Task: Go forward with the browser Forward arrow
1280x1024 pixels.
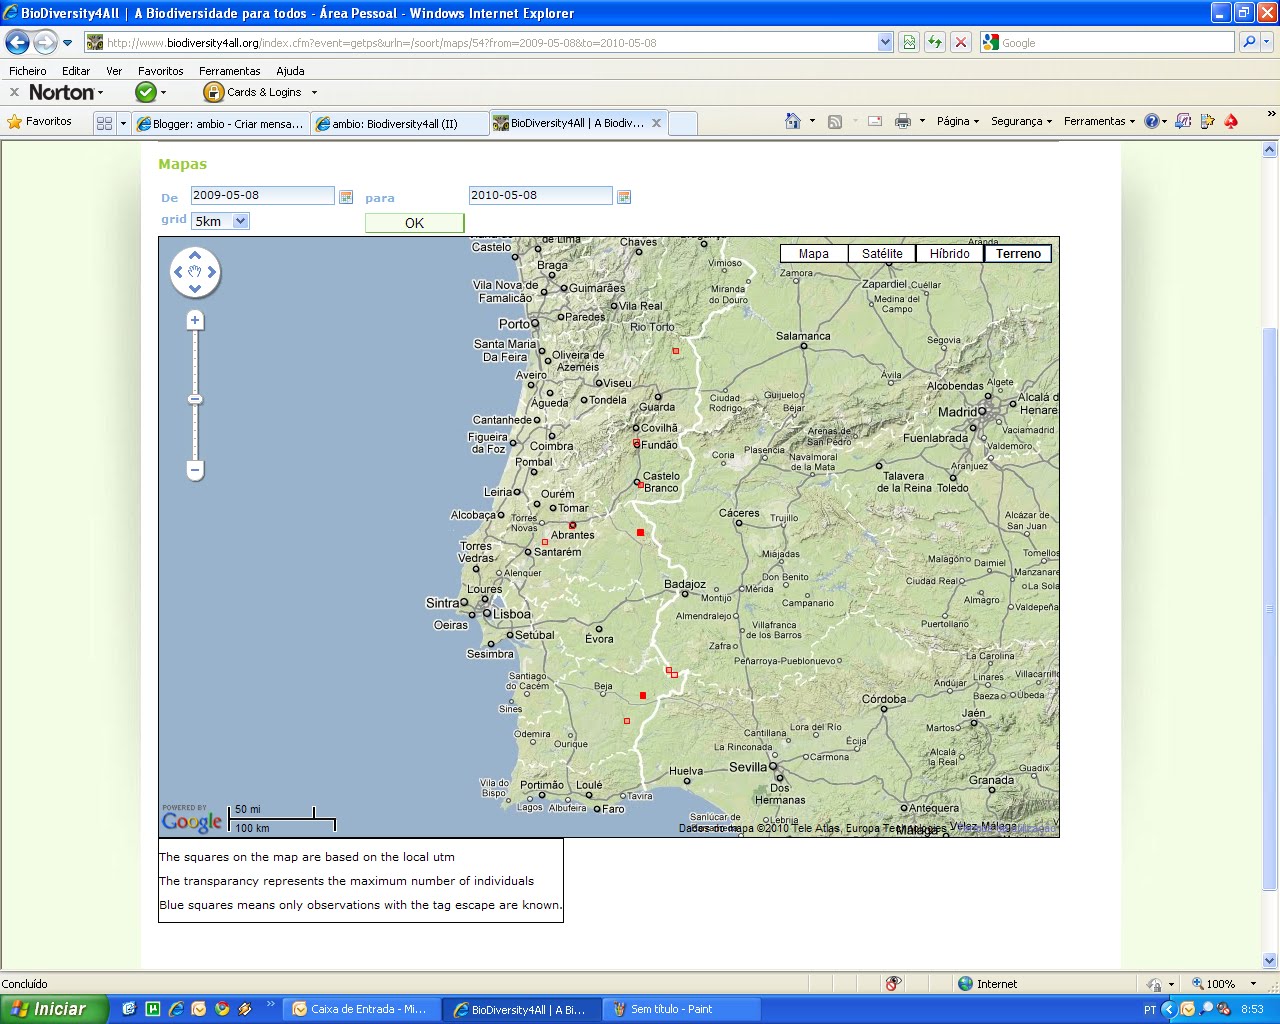Action: click(45, 42)
